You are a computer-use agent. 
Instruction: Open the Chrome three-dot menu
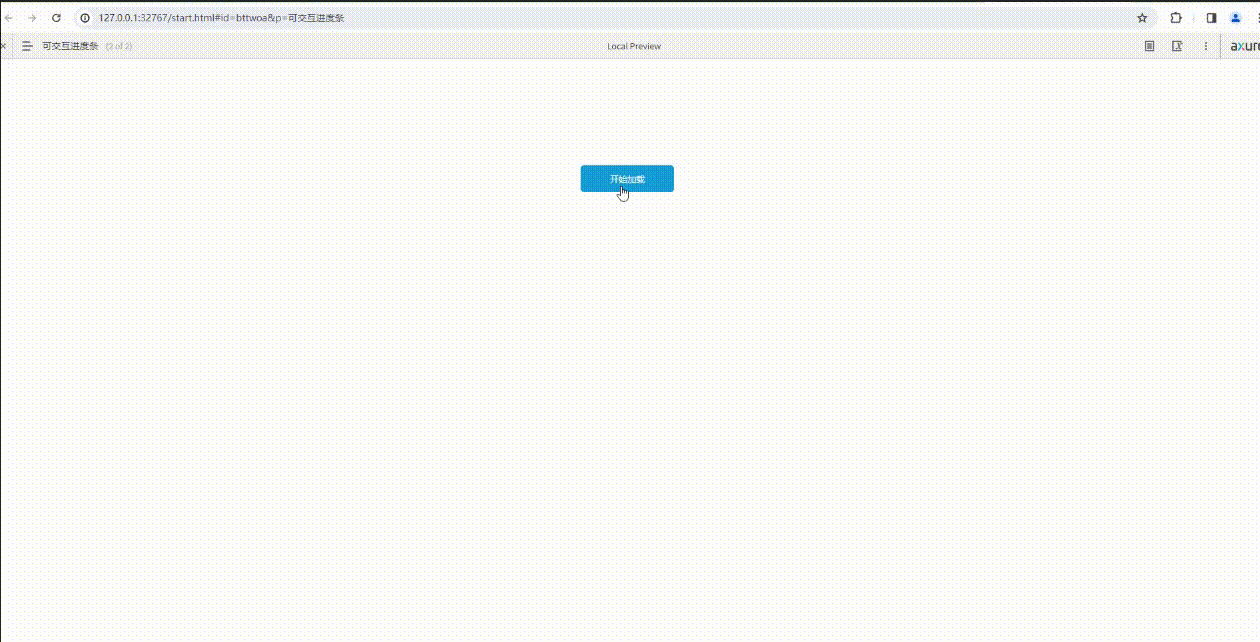1255,18
